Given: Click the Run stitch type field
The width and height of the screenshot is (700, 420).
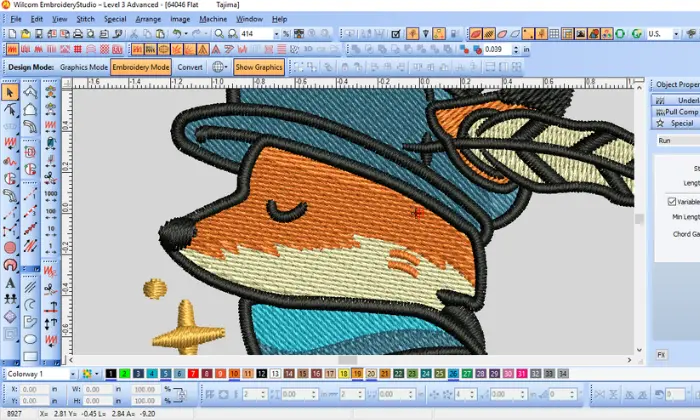Looking at the screenshot, I should 678,141.
